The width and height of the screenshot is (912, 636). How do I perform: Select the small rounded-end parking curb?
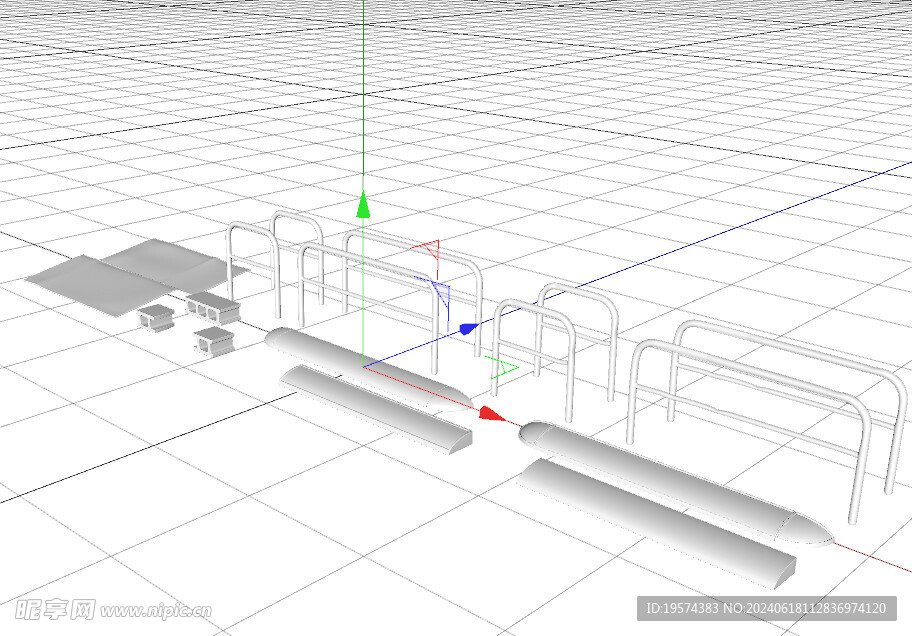pos(369,369)
